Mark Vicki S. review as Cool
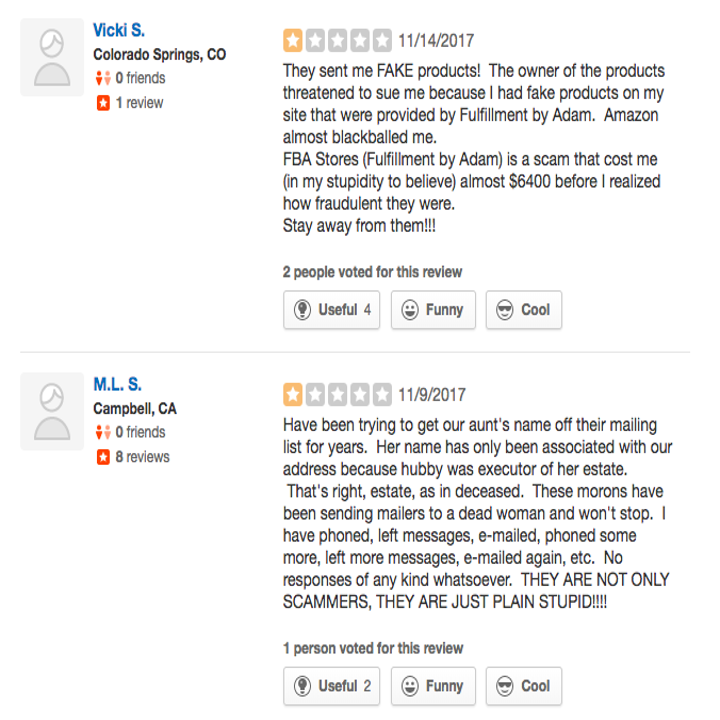Image resolution: width=720 pixels, height=720 pixels. tap(524, 310)
